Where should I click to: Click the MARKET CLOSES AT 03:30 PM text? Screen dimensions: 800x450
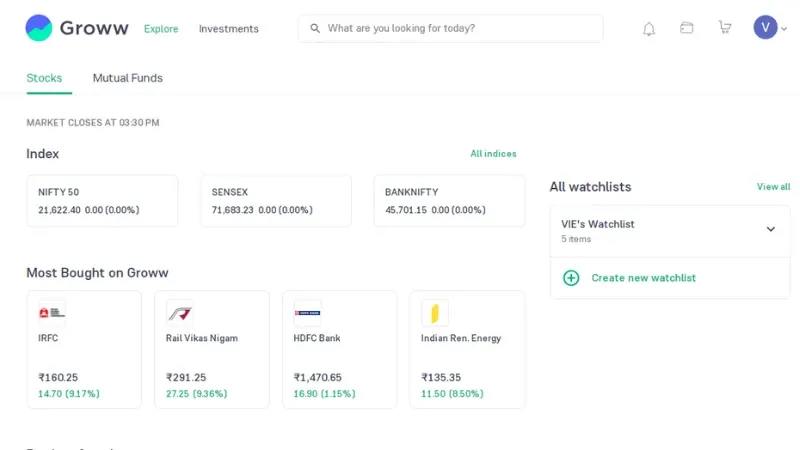pyautogui.click(x=93, y=122)
